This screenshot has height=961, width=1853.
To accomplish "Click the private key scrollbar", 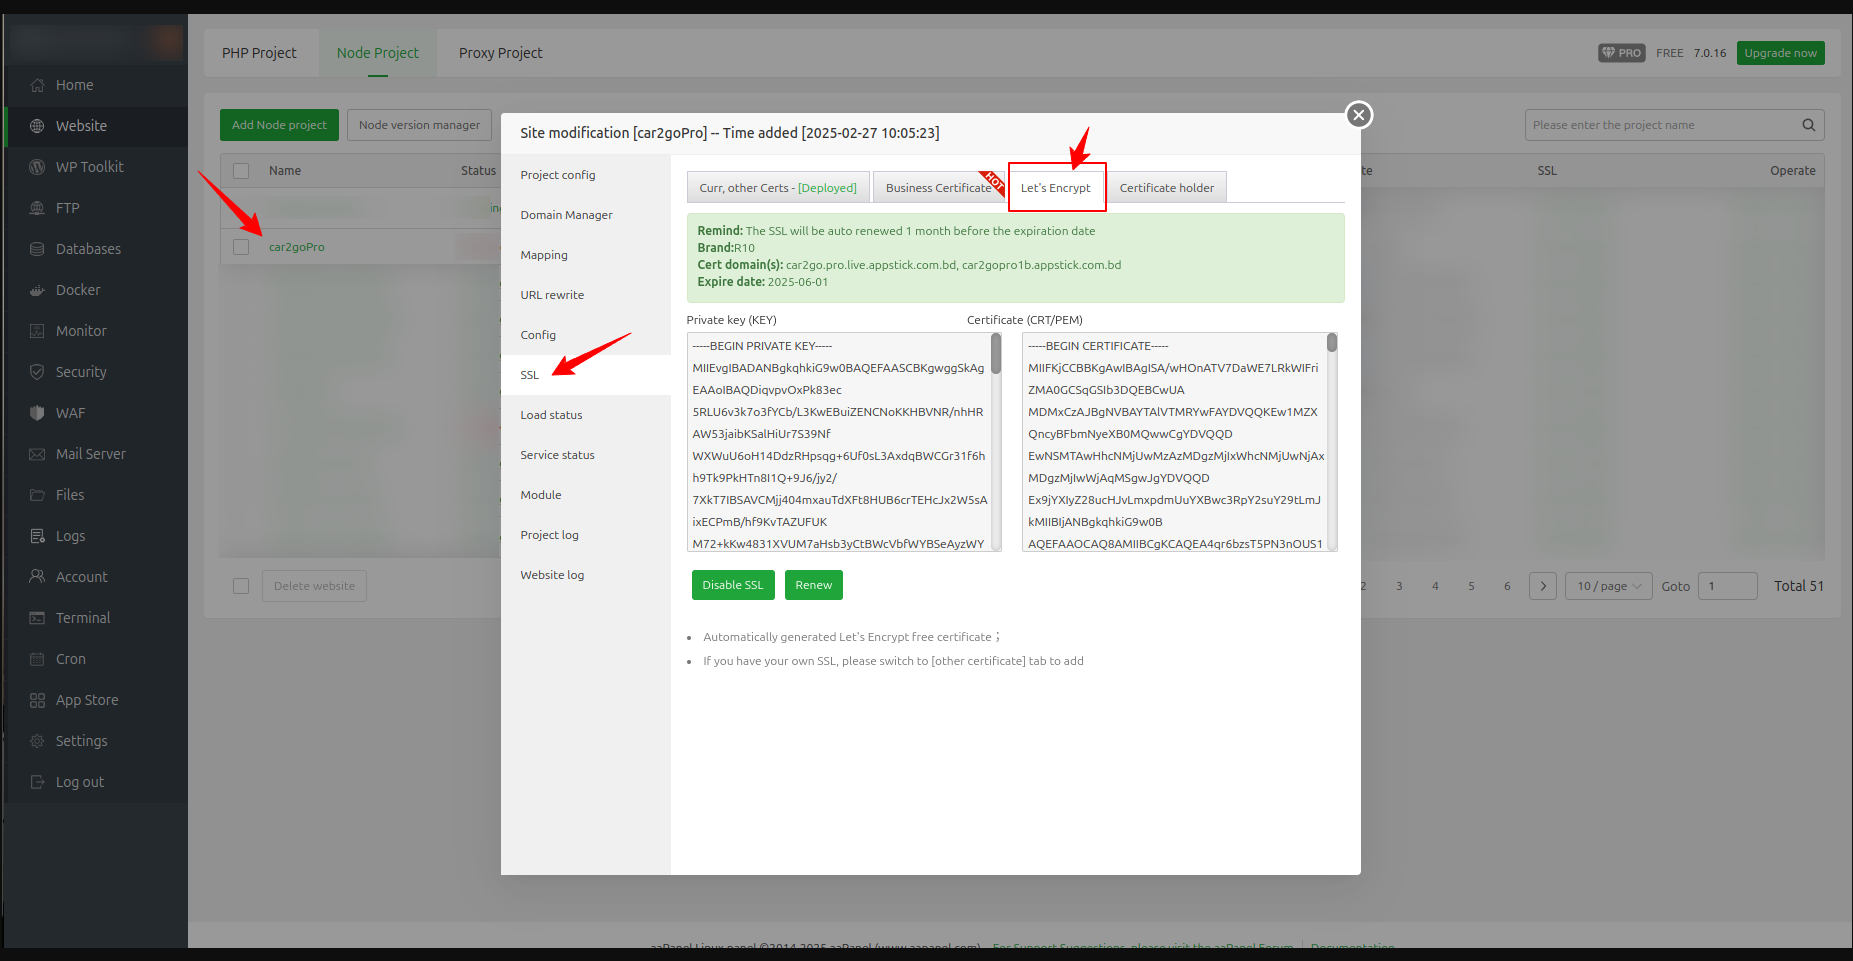I will point(996,353).
